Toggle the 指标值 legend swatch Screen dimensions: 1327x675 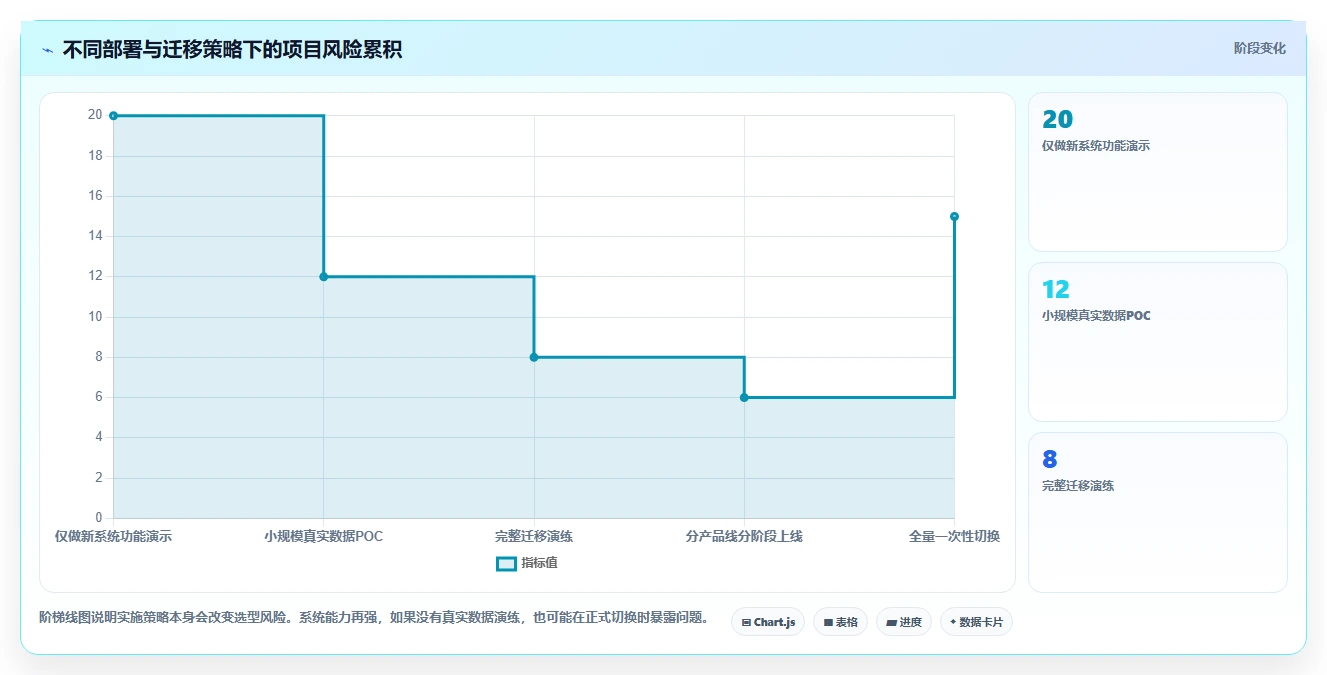(x=506, y=563)
